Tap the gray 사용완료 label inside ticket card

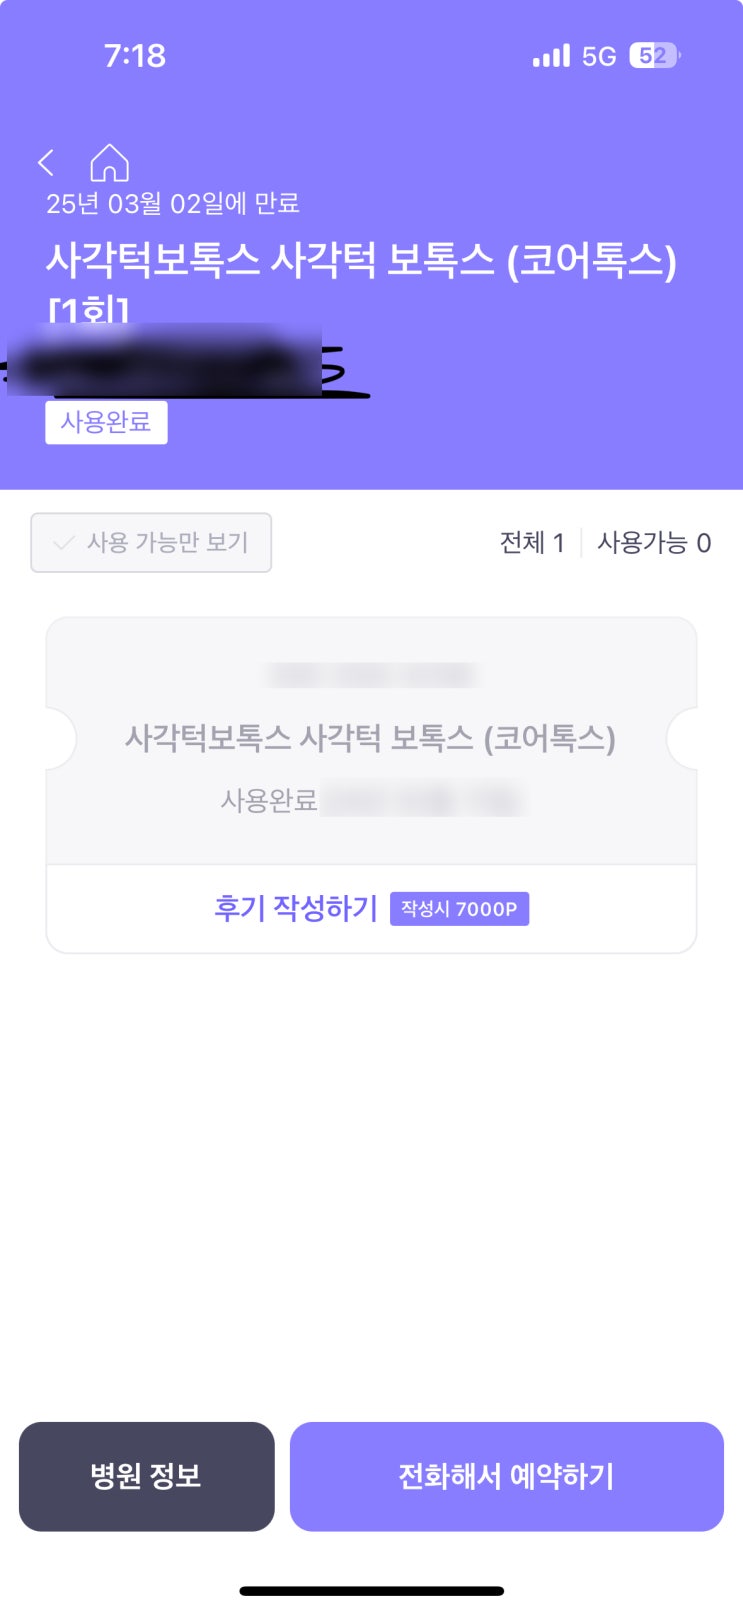click(x=268, y=800)
